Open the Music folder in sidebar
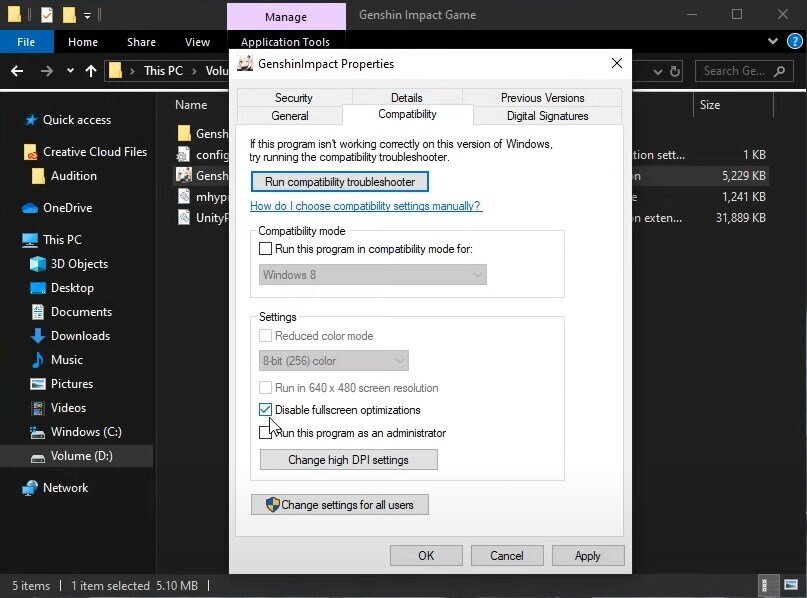This screenshot has height=598, width=807. tap(66, 360)
